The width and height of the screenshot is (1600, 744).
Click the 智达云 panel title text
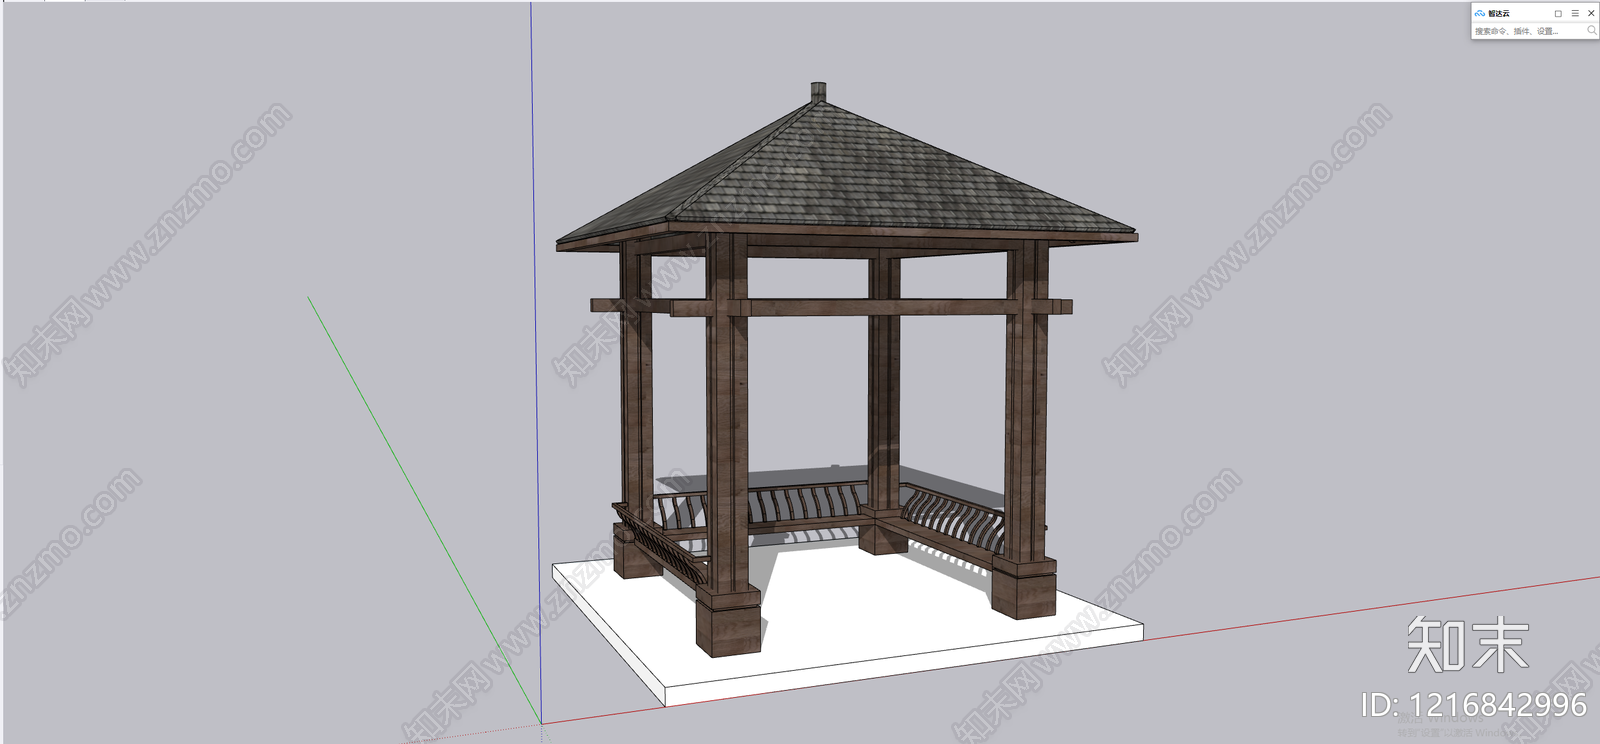click(x=1499, y=13)
